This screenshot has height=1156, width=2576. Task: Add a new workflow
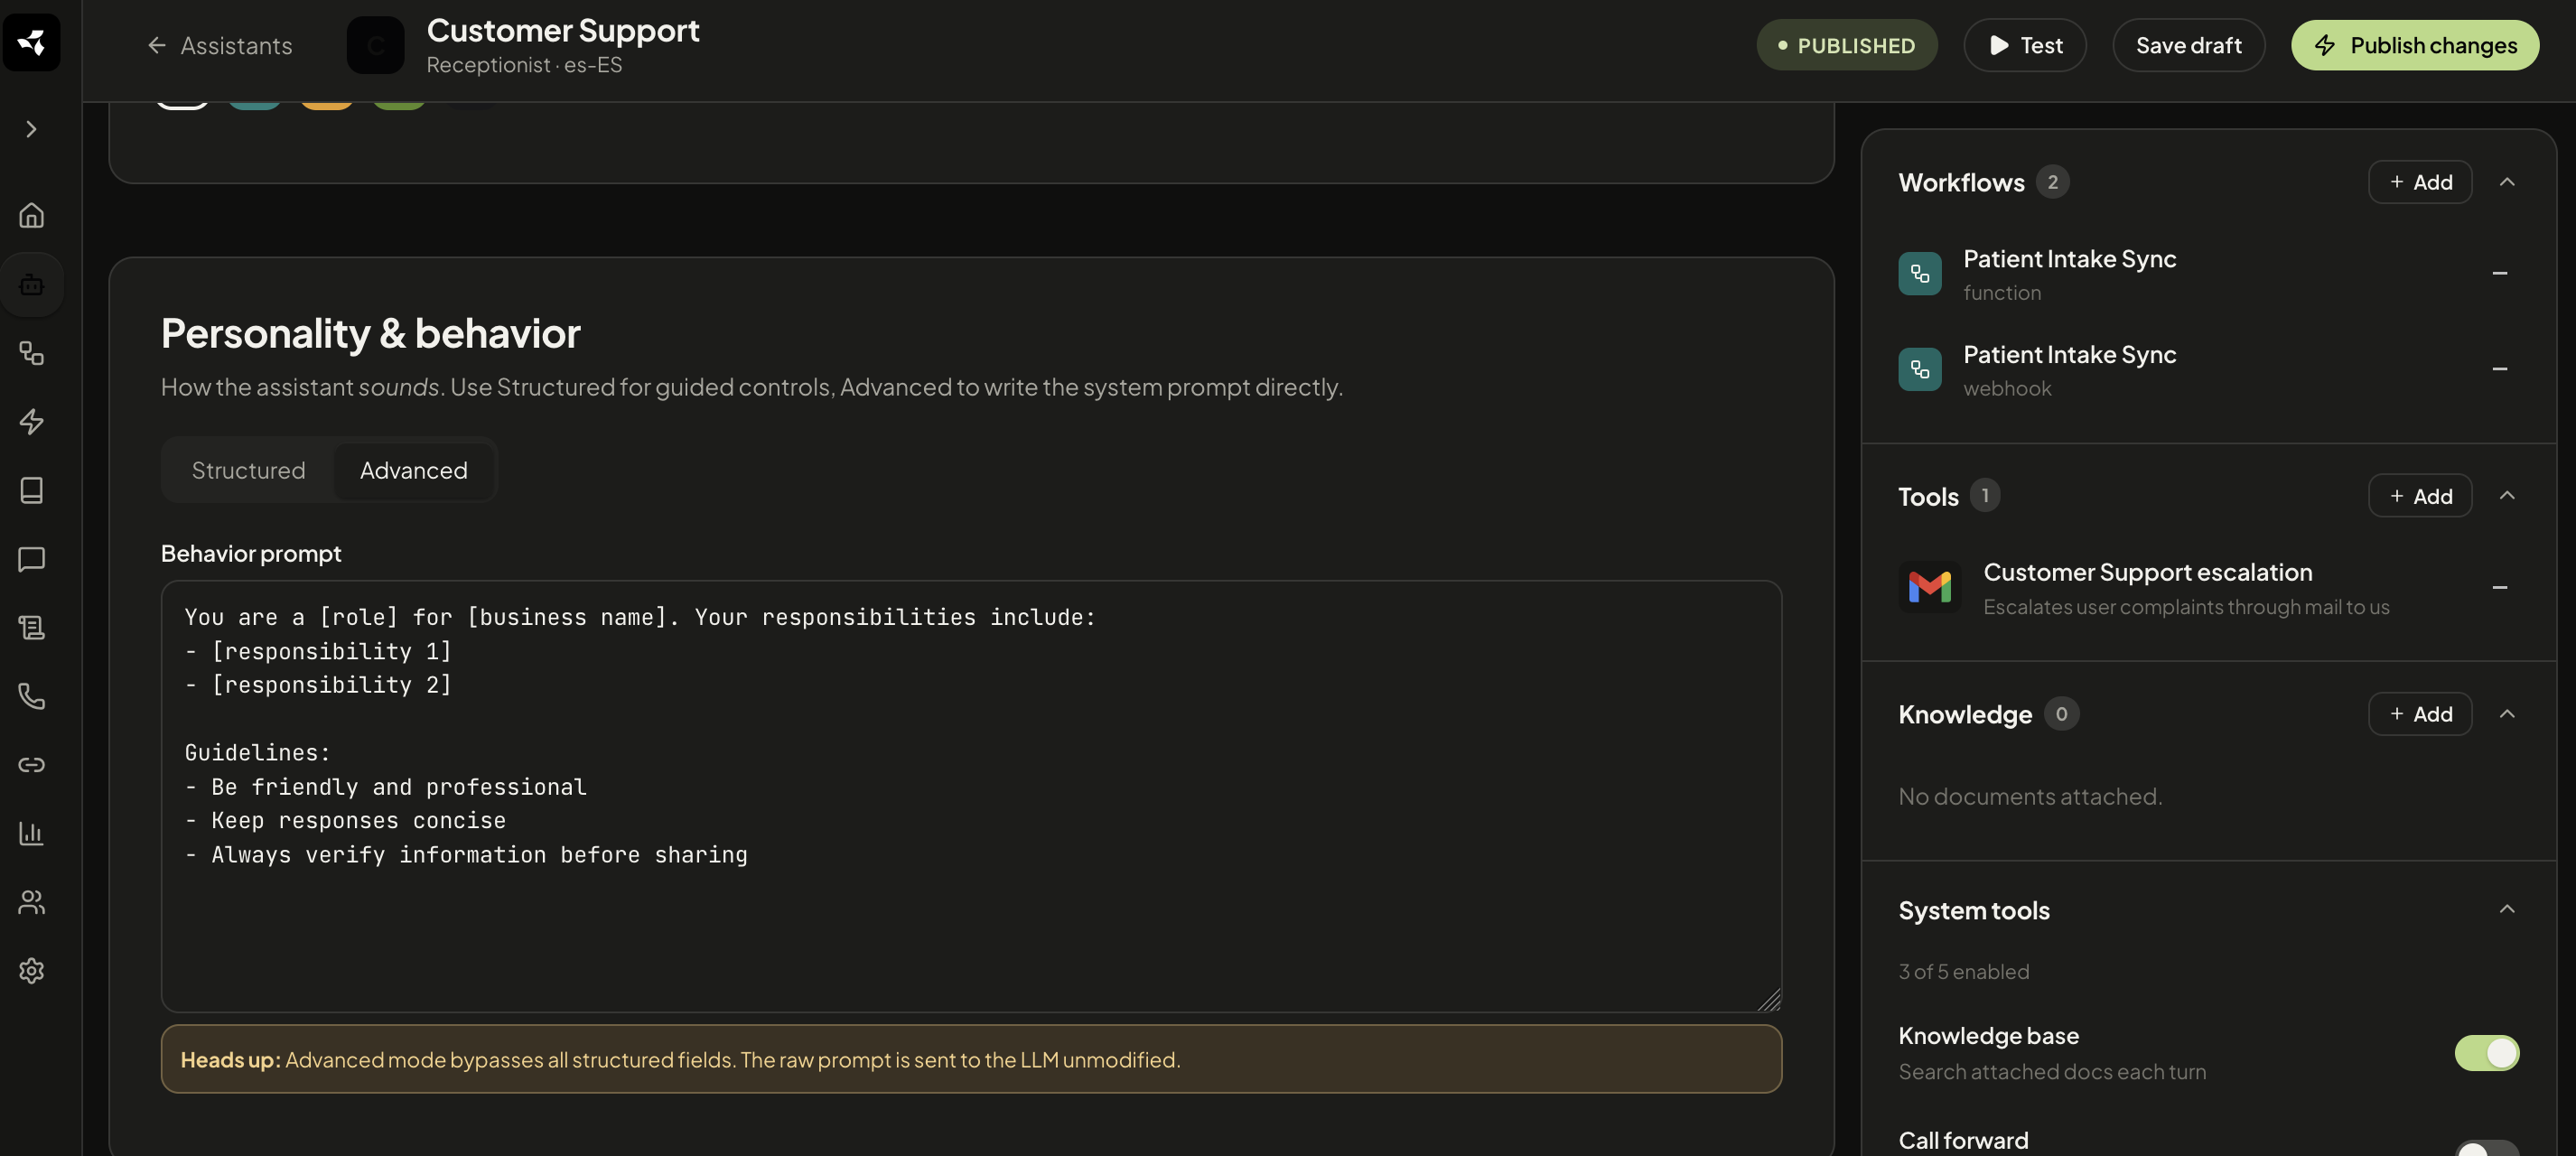tap(2419, 182)
